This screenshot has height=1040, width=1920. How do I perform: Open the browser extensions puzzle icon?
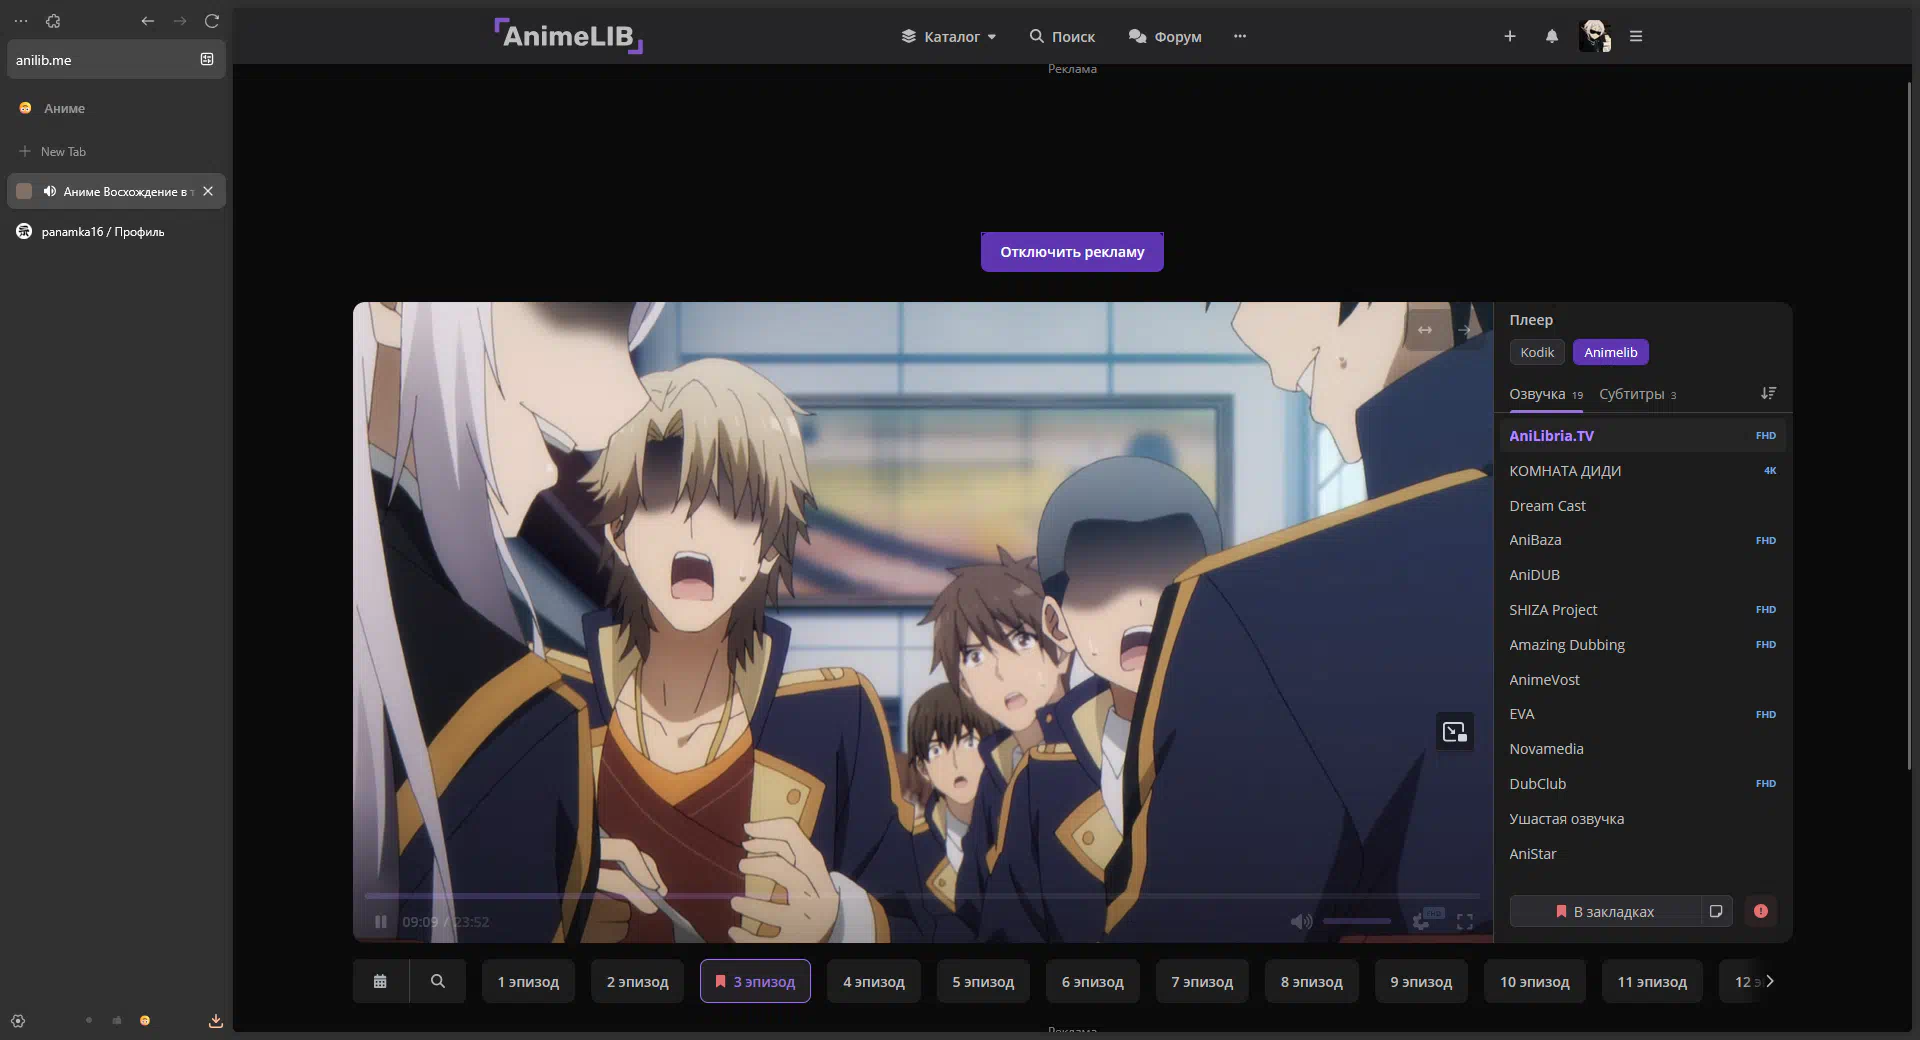[x=53, y=21]
